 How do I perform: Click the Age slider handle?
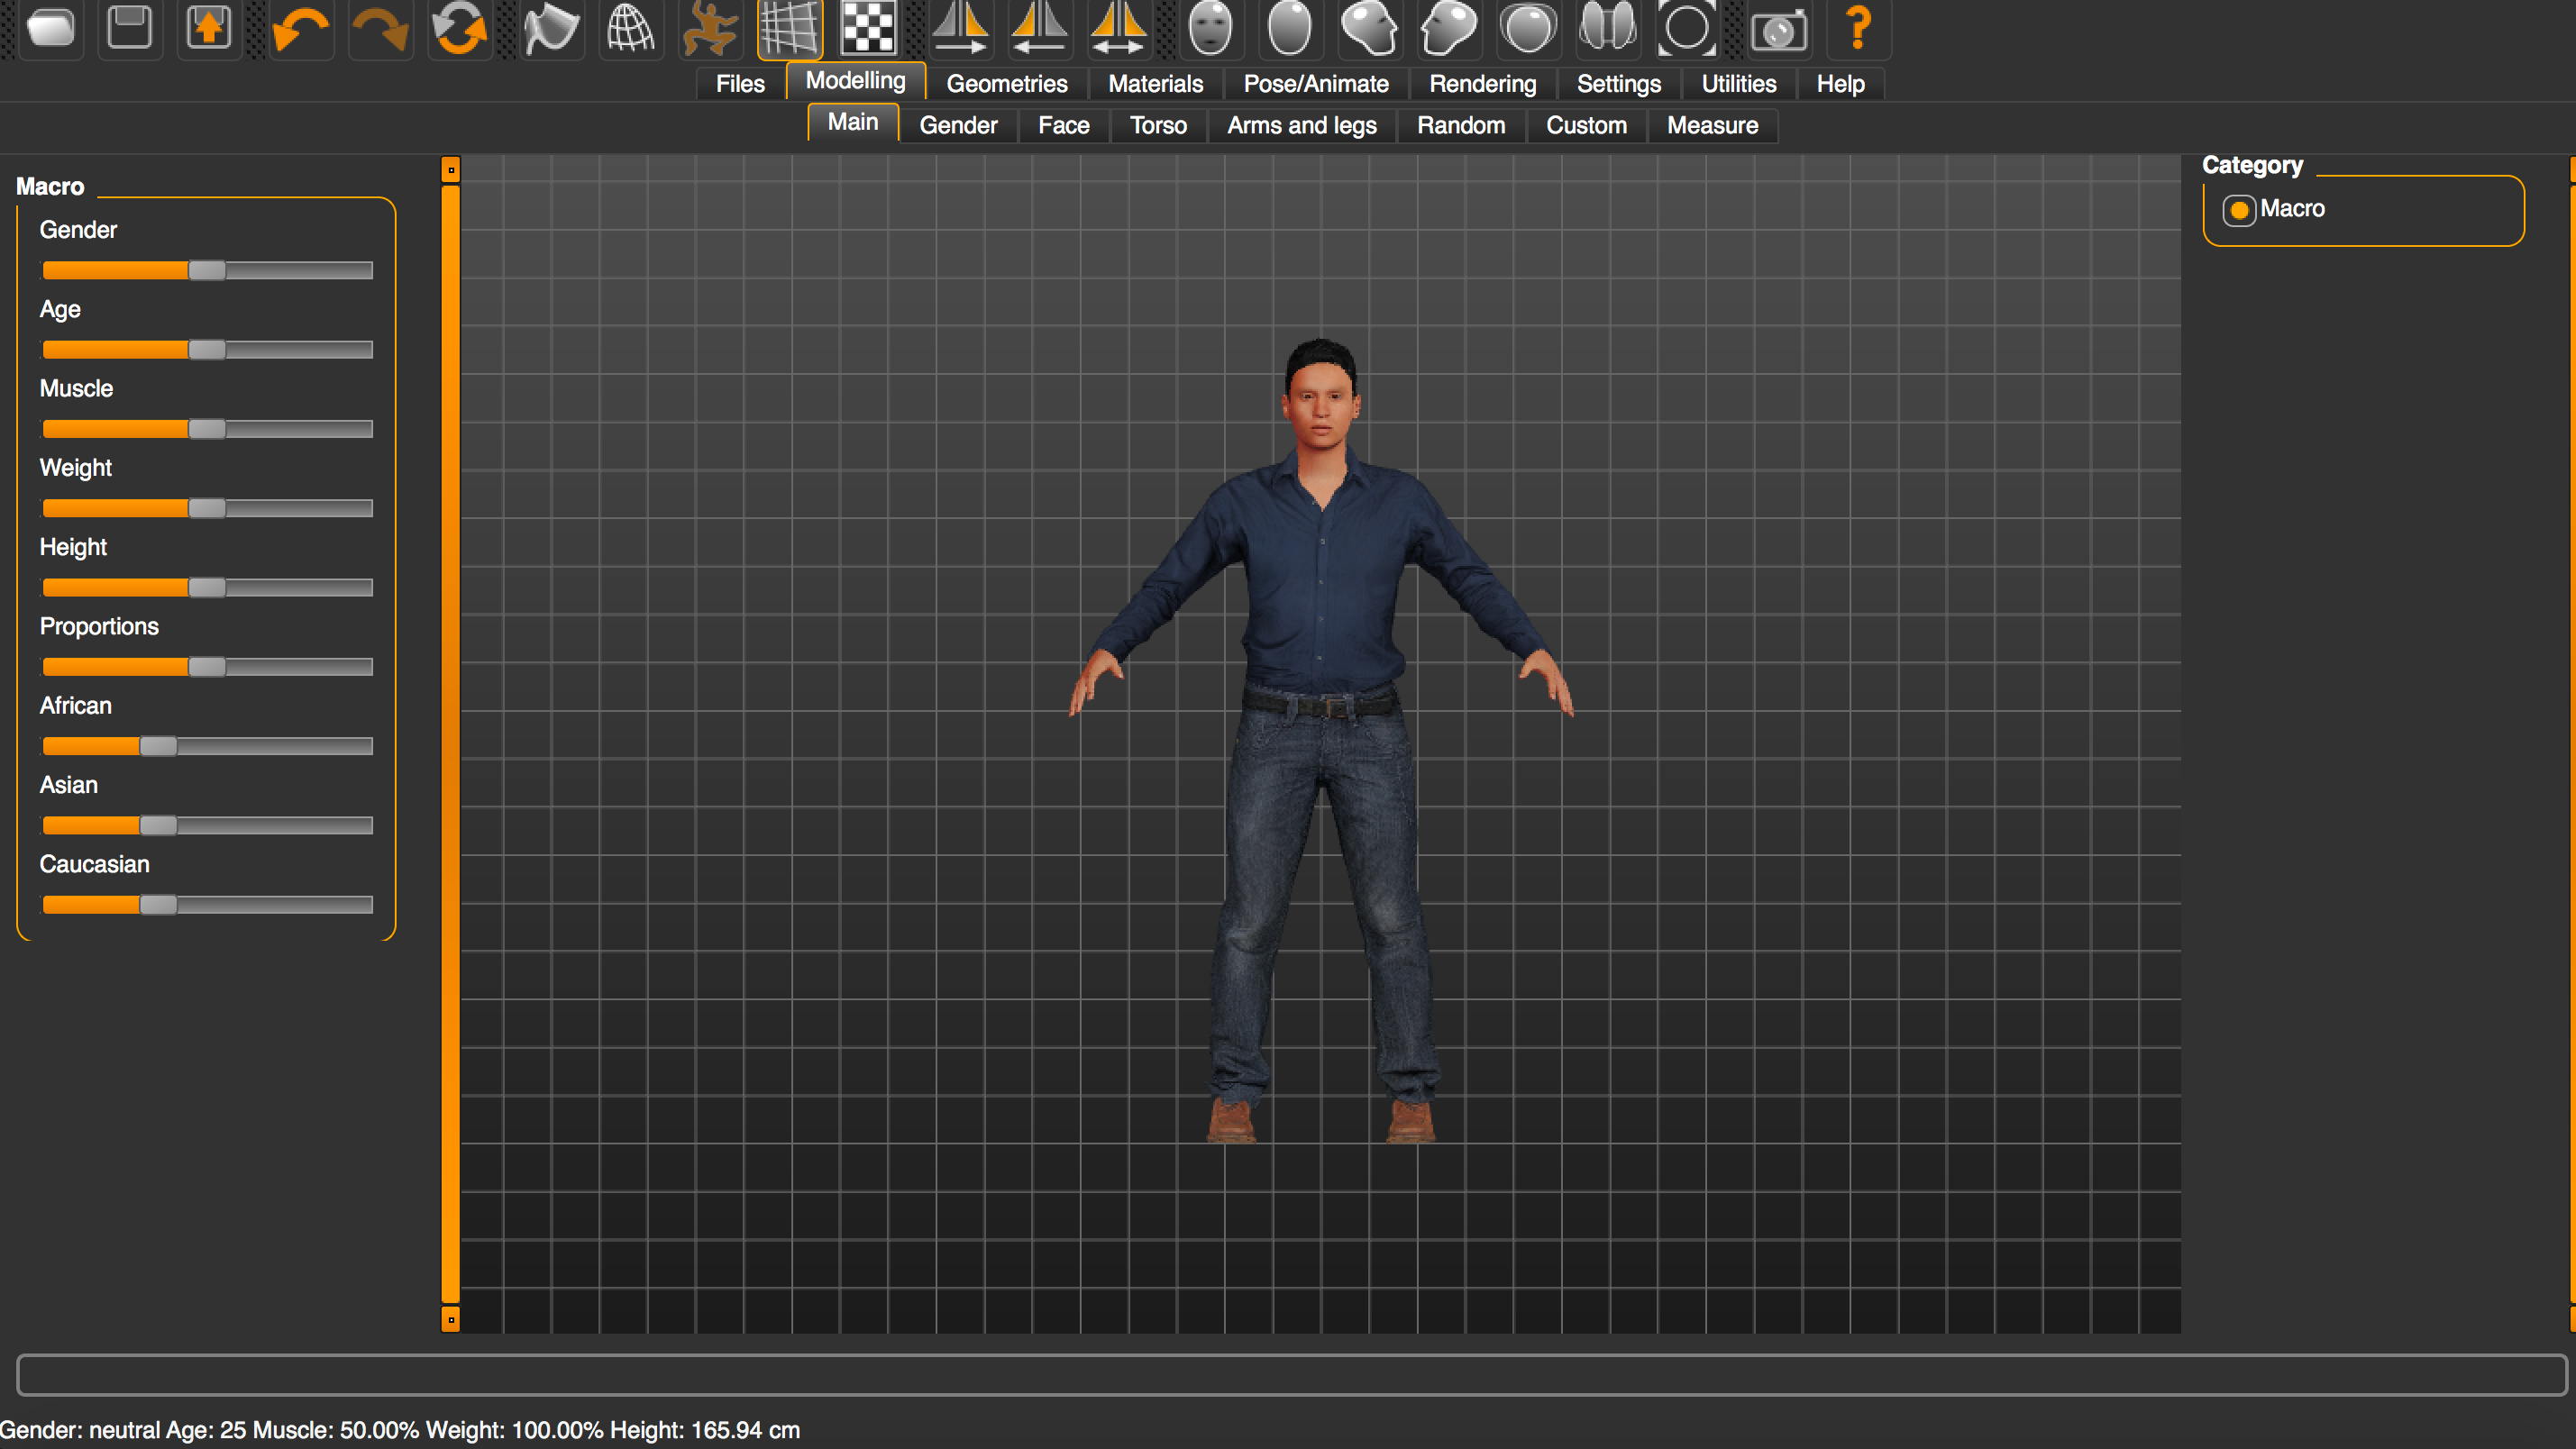[207, 350]
